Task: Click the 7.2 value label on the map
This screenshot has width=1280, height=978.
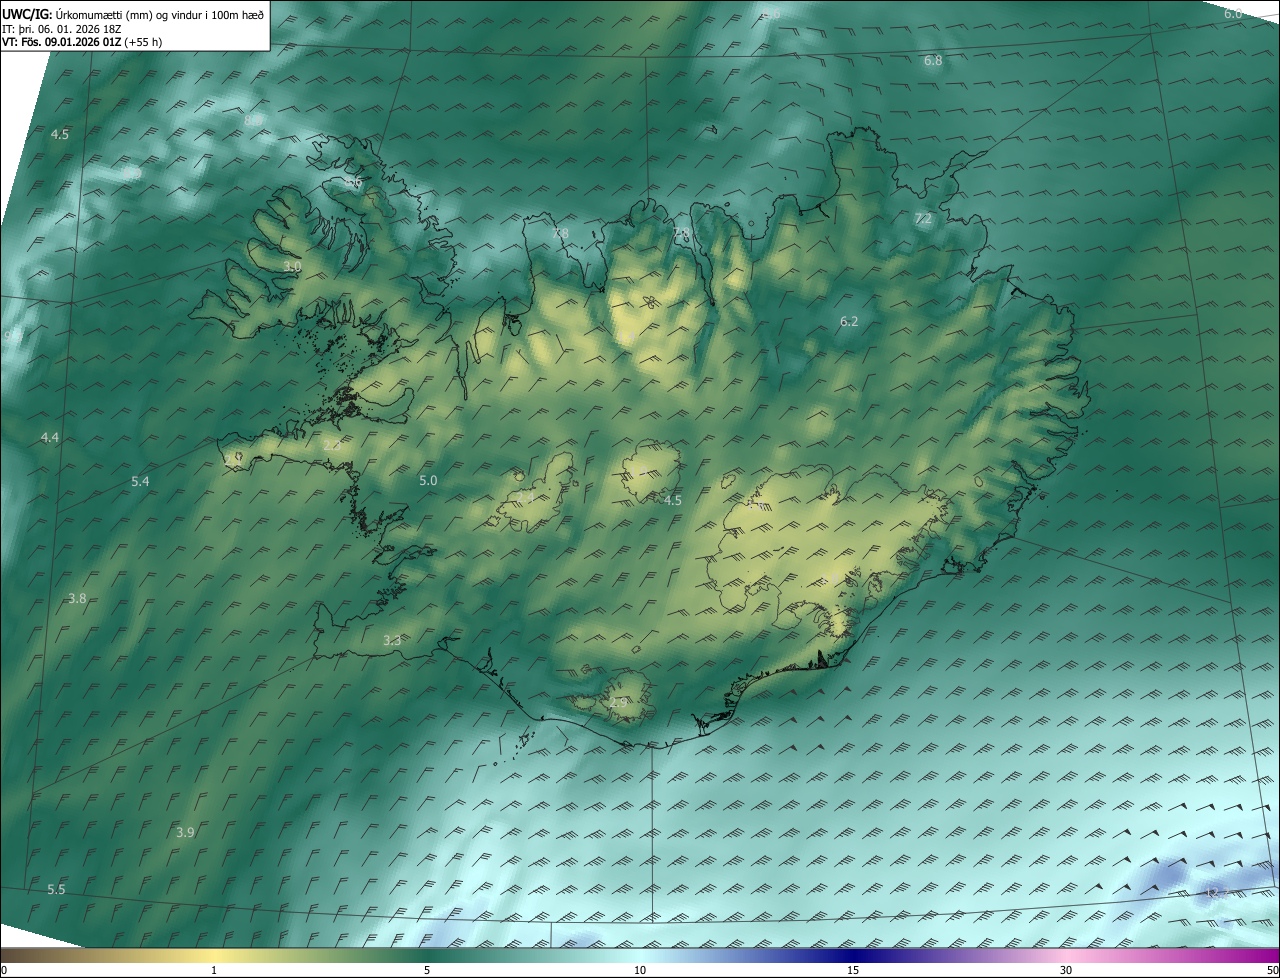Action: point(923,219)
